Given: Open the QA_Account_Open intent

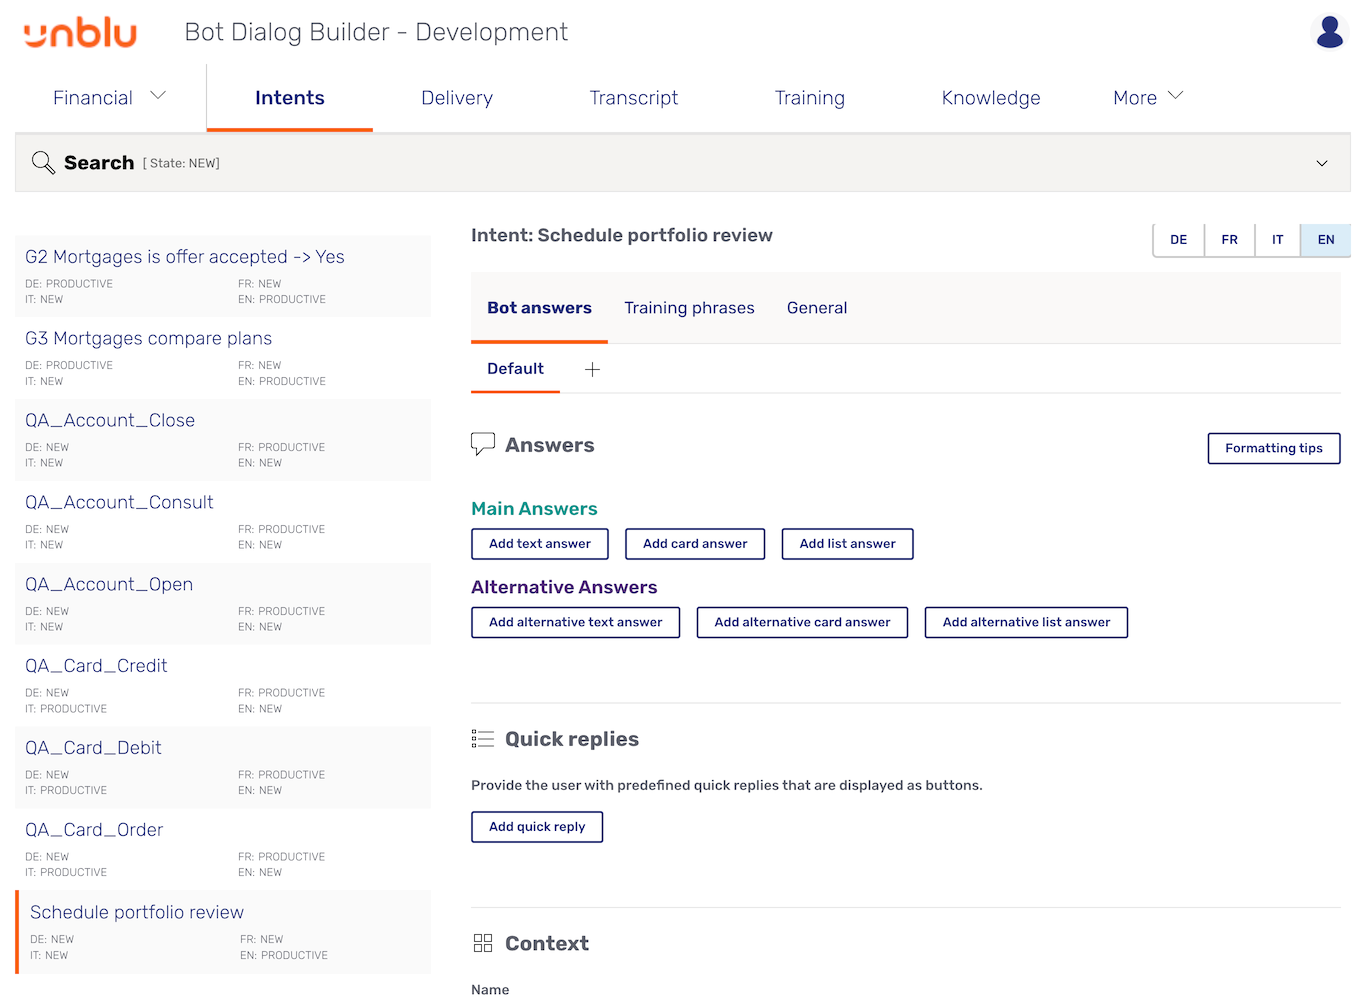Looking at the screenshot, I should 108,584.
